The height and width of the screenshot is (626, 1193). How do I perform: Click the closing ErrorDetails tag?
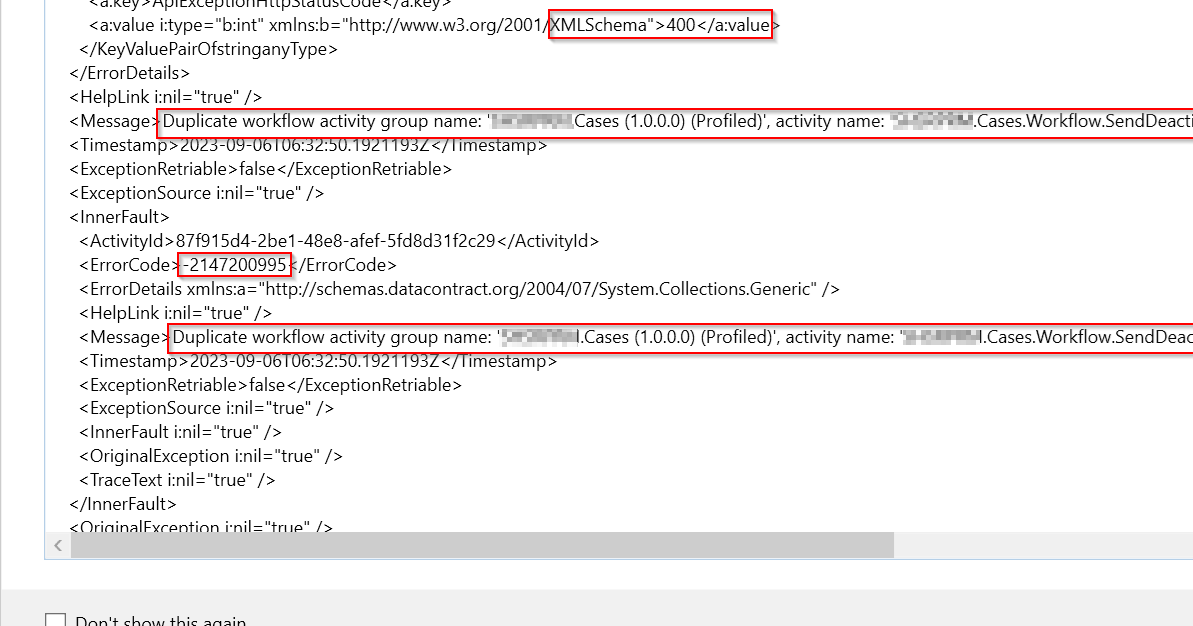pos(129,73)
